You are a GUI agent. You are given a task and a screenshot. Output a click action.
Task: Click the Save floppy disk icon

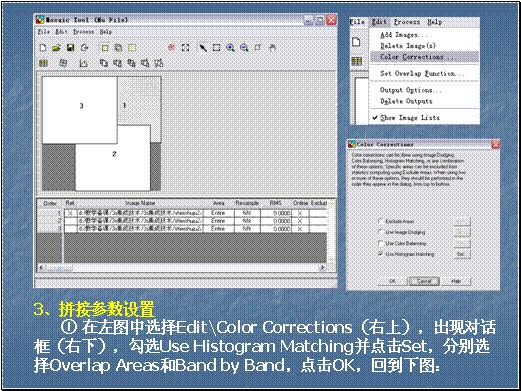[x=70, y=48]
